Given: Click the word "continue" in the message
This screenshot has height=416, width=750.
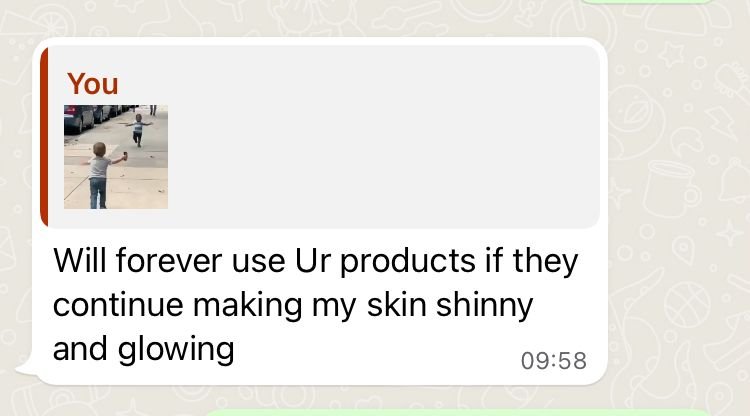Looking at the screenshot, I should pos(118,305).
